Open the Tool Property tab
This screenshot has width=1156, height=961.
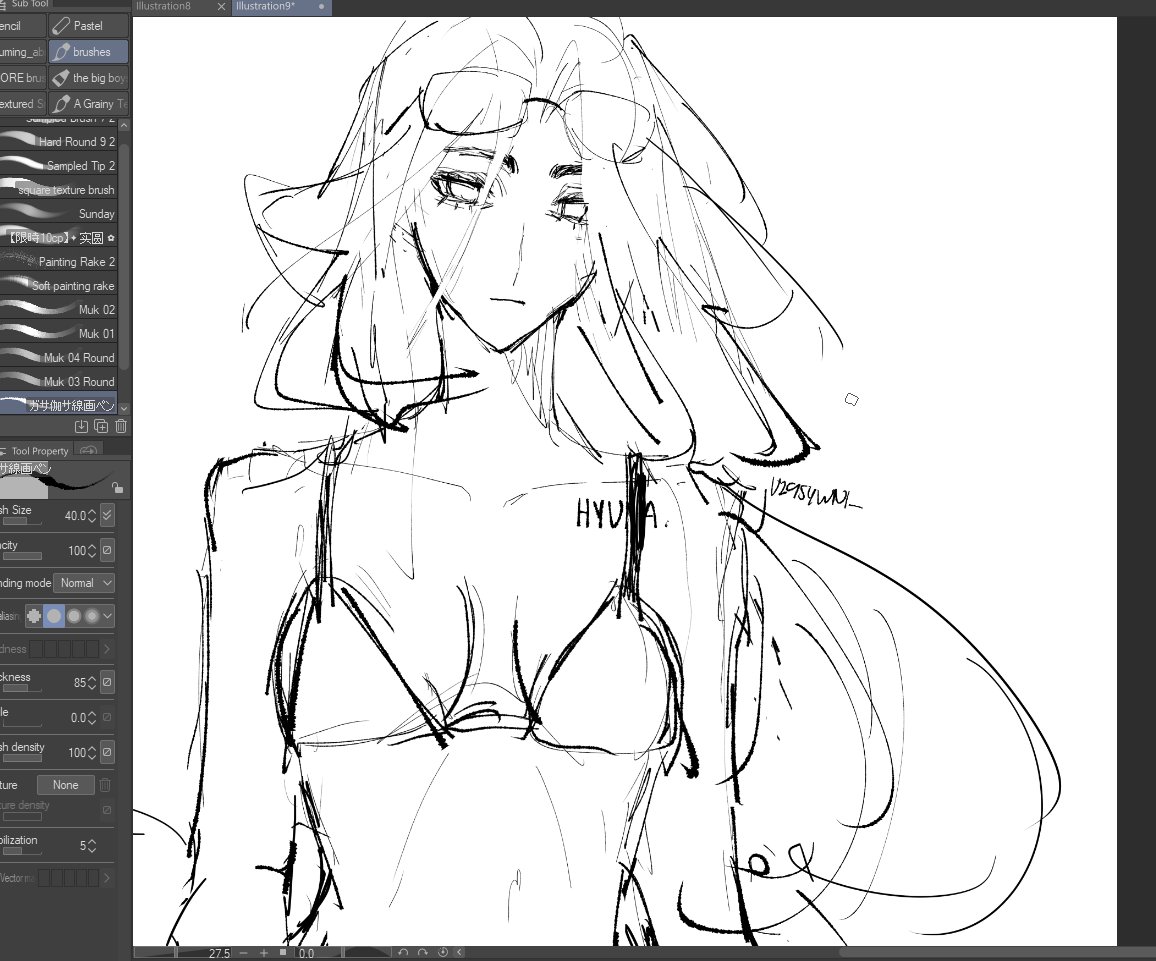(x=39, y=450)
